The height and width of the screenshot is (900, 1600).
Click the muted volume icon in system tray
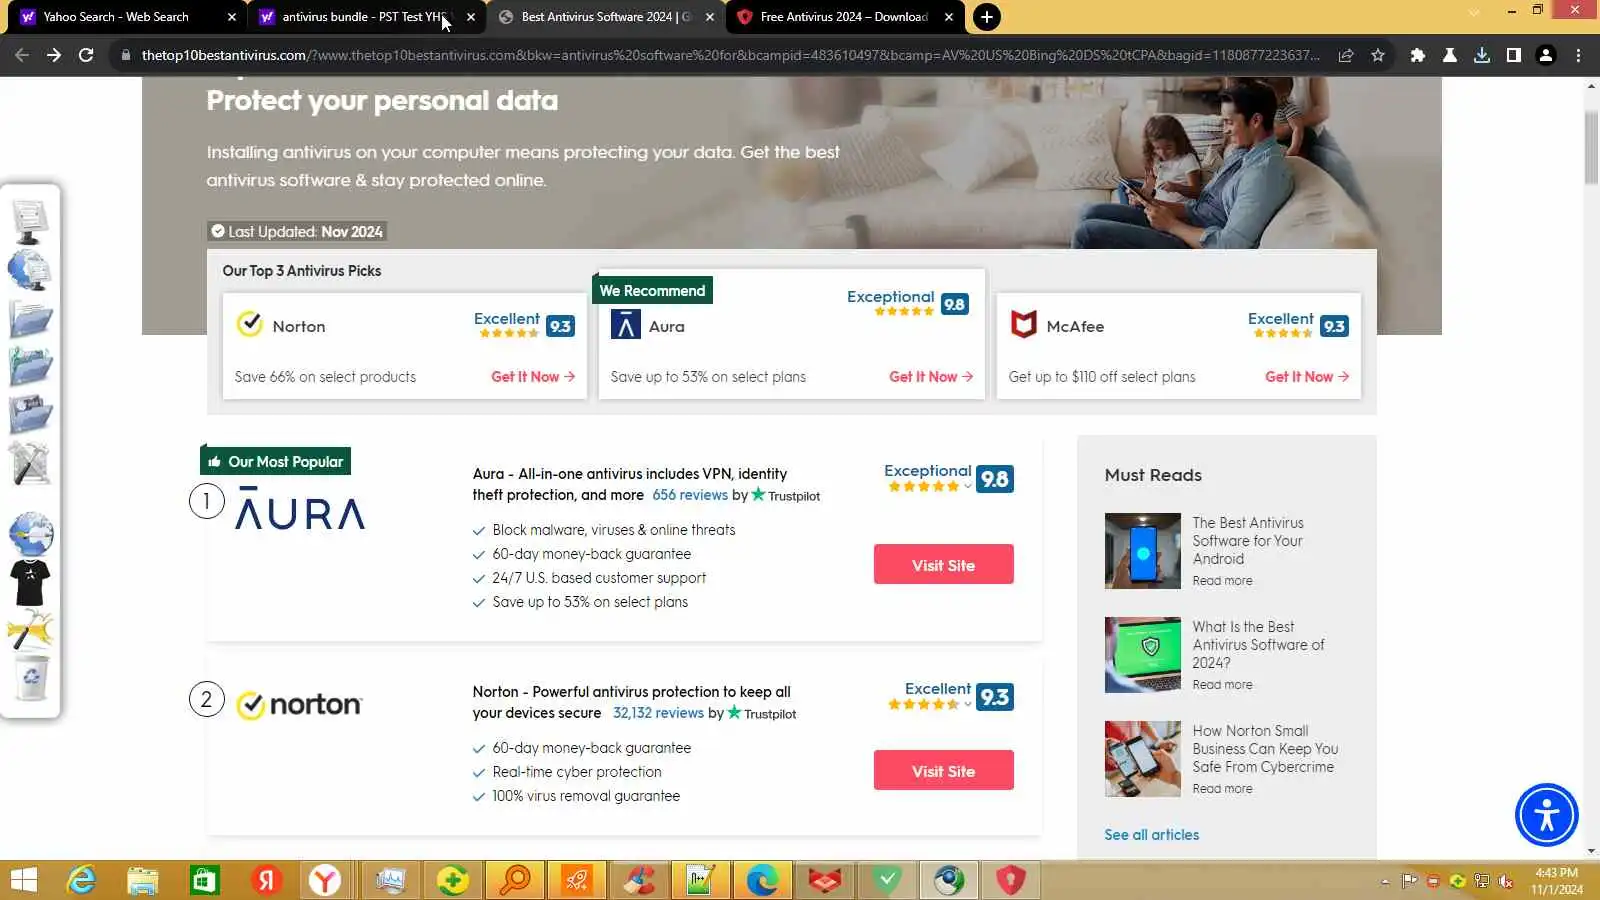[x=1505, y=881]
